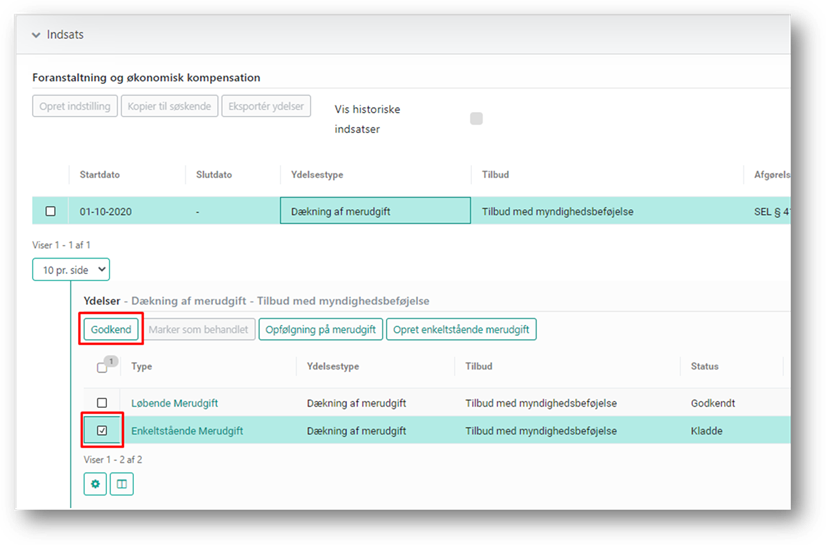The width and height of the screenshot is (826, 545).
Task: Click Kopier til søskende button
Action: (169, 106)
